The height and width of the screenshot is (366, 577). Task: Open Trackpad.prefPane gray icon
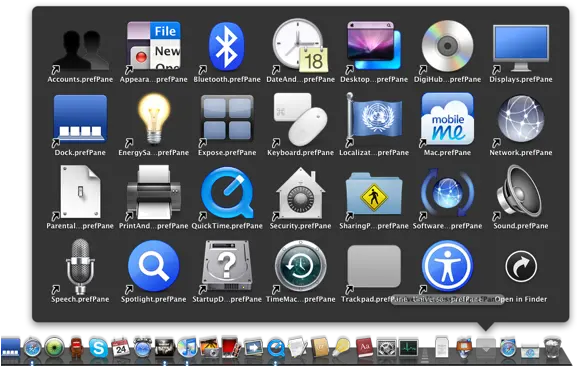pyautogui.click(x=374, y=266)
